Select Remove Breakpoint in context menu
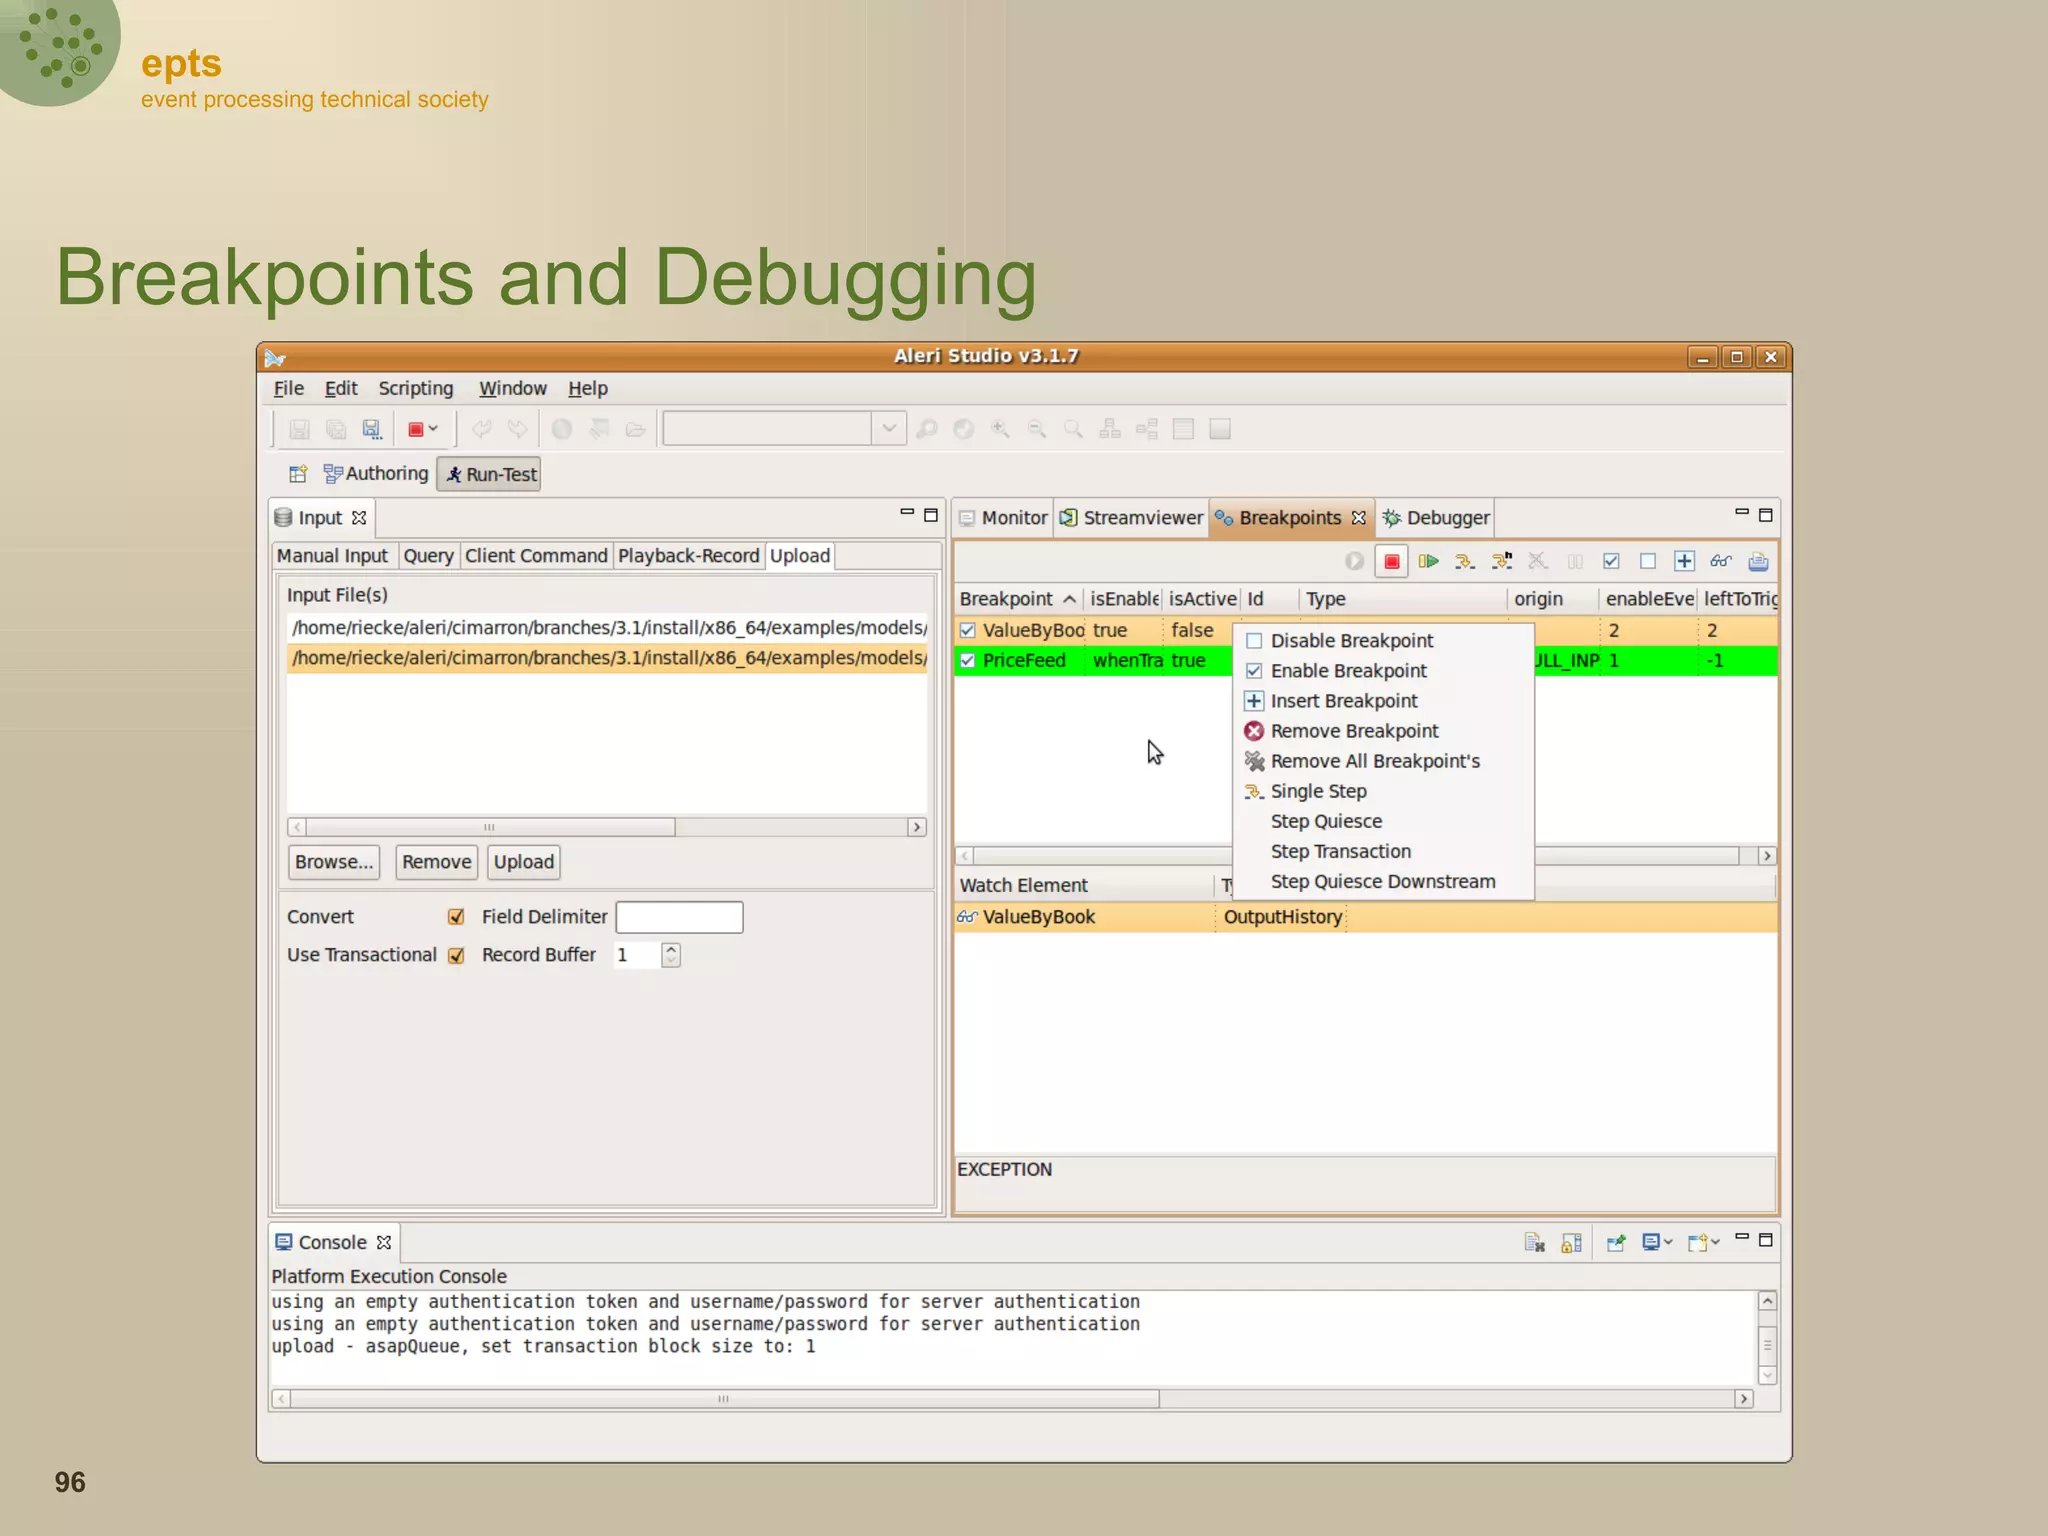Image resolution: width=2048 pixels, height=1536 pixels. click(1383, 731)
